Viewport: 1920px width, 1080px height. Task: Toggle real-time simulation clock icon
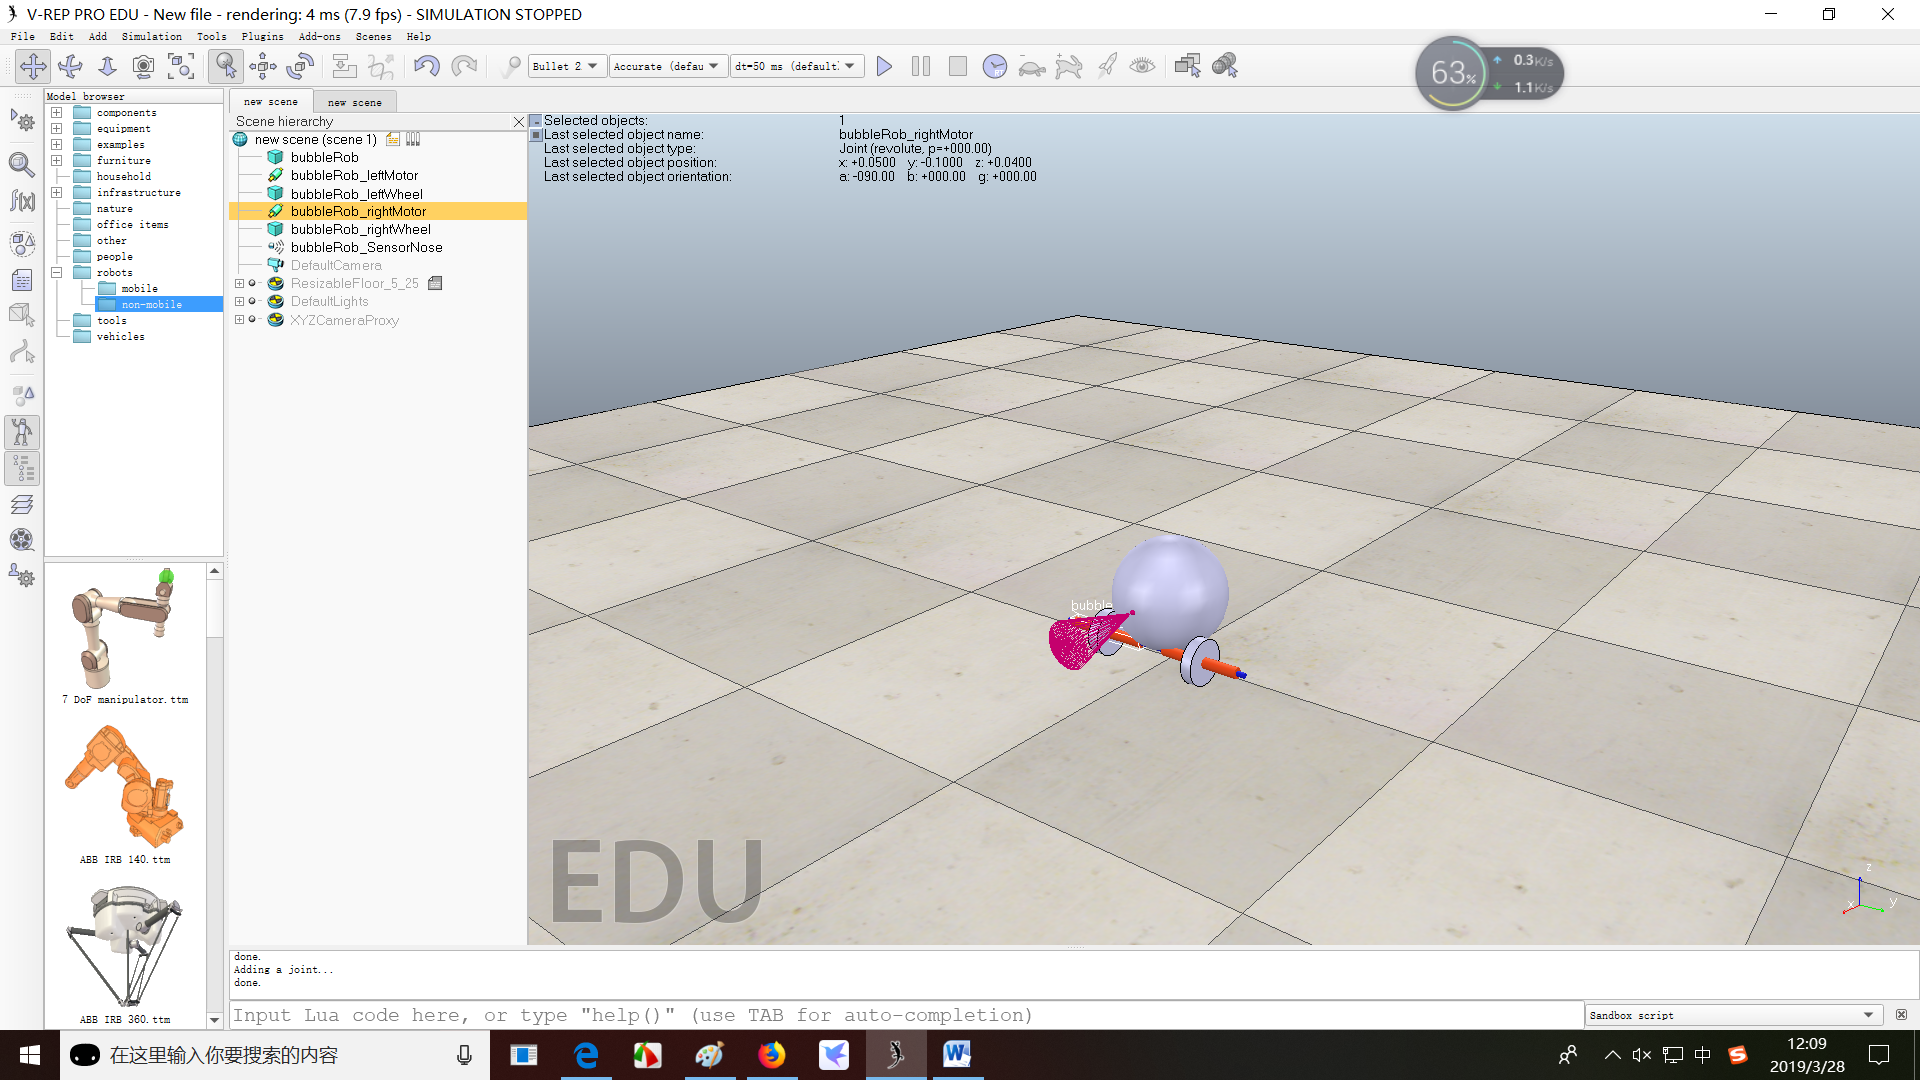994,66
